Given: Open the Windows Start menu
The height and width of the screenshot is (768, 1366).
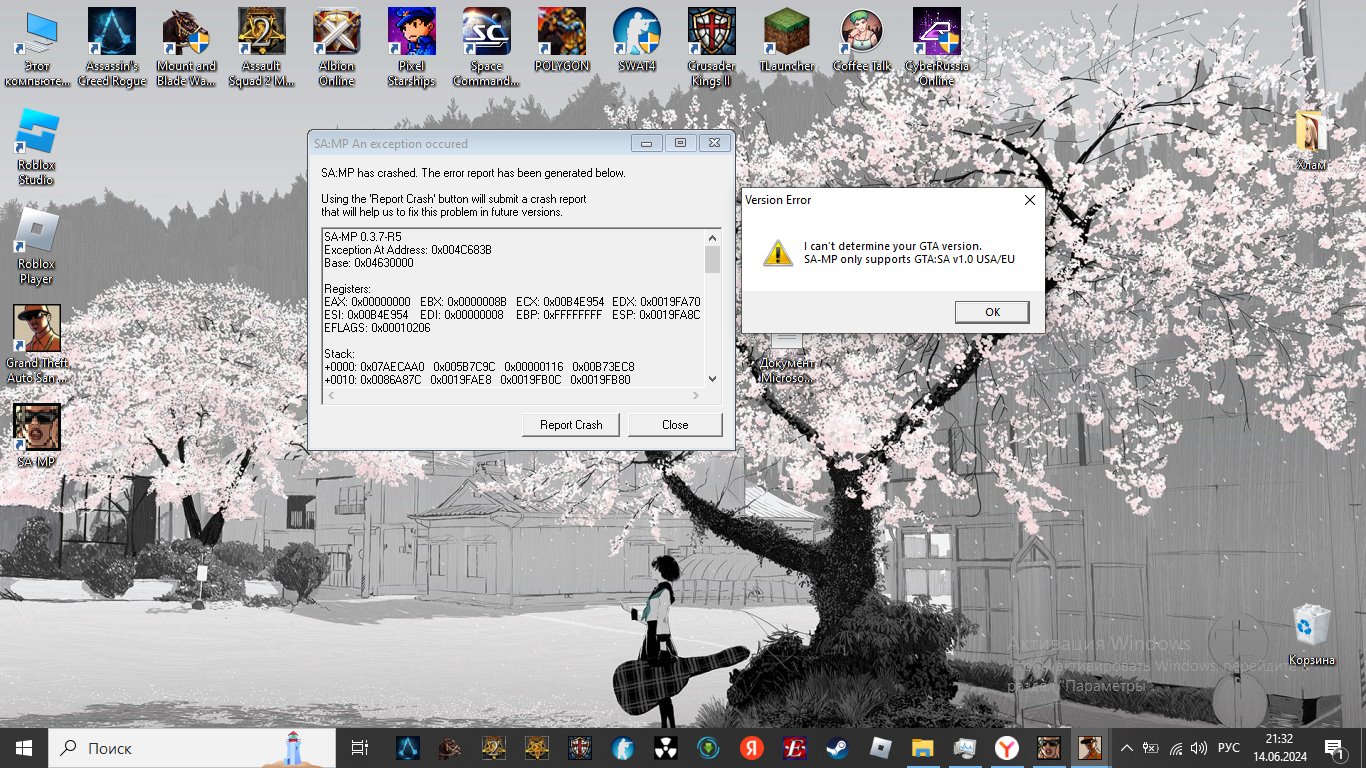Looking at the screenshot, I should pyautogui.click(x=24, y=748).
